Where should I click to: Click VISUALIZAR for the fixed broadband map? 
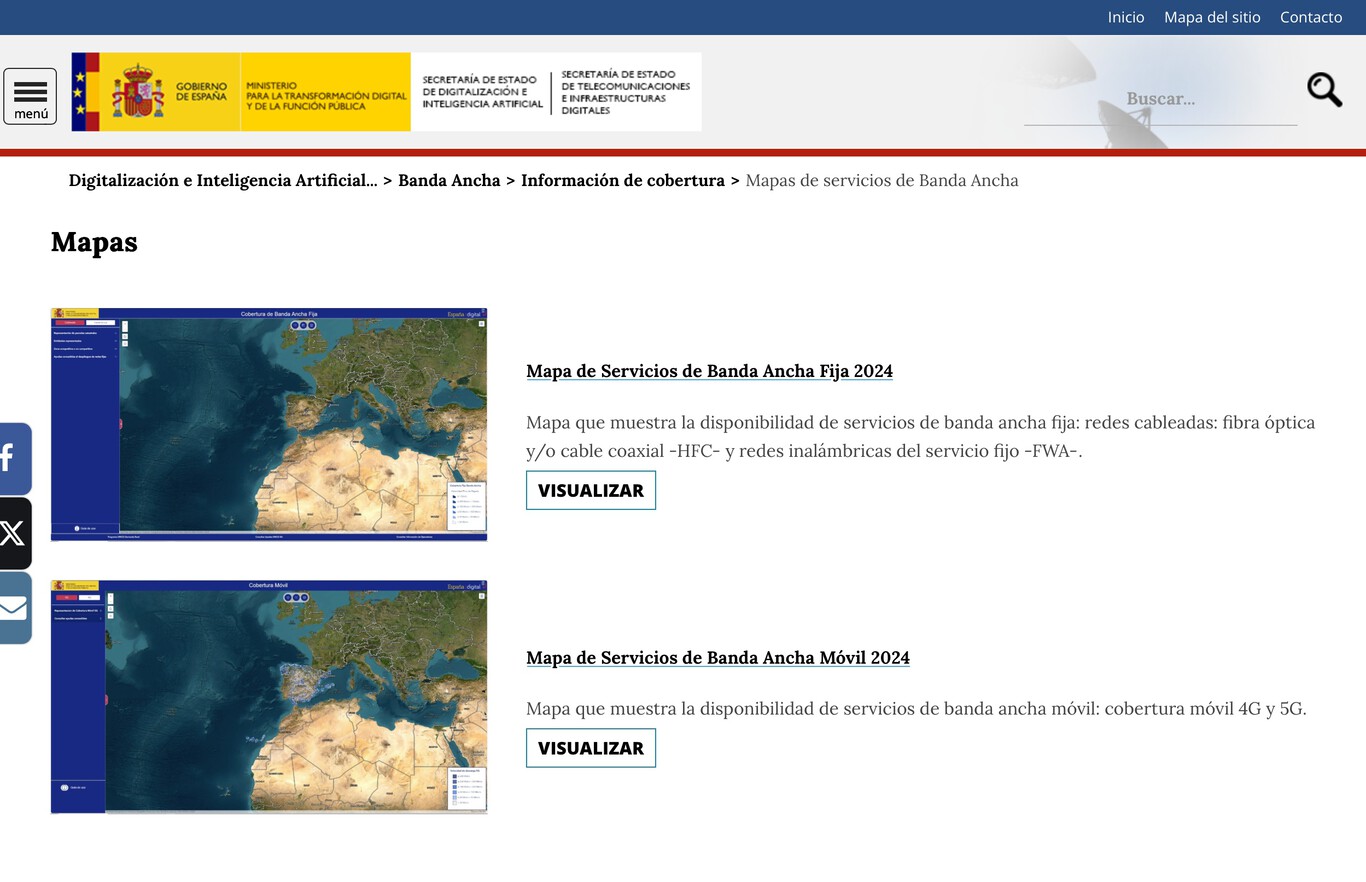click(591, 490)
